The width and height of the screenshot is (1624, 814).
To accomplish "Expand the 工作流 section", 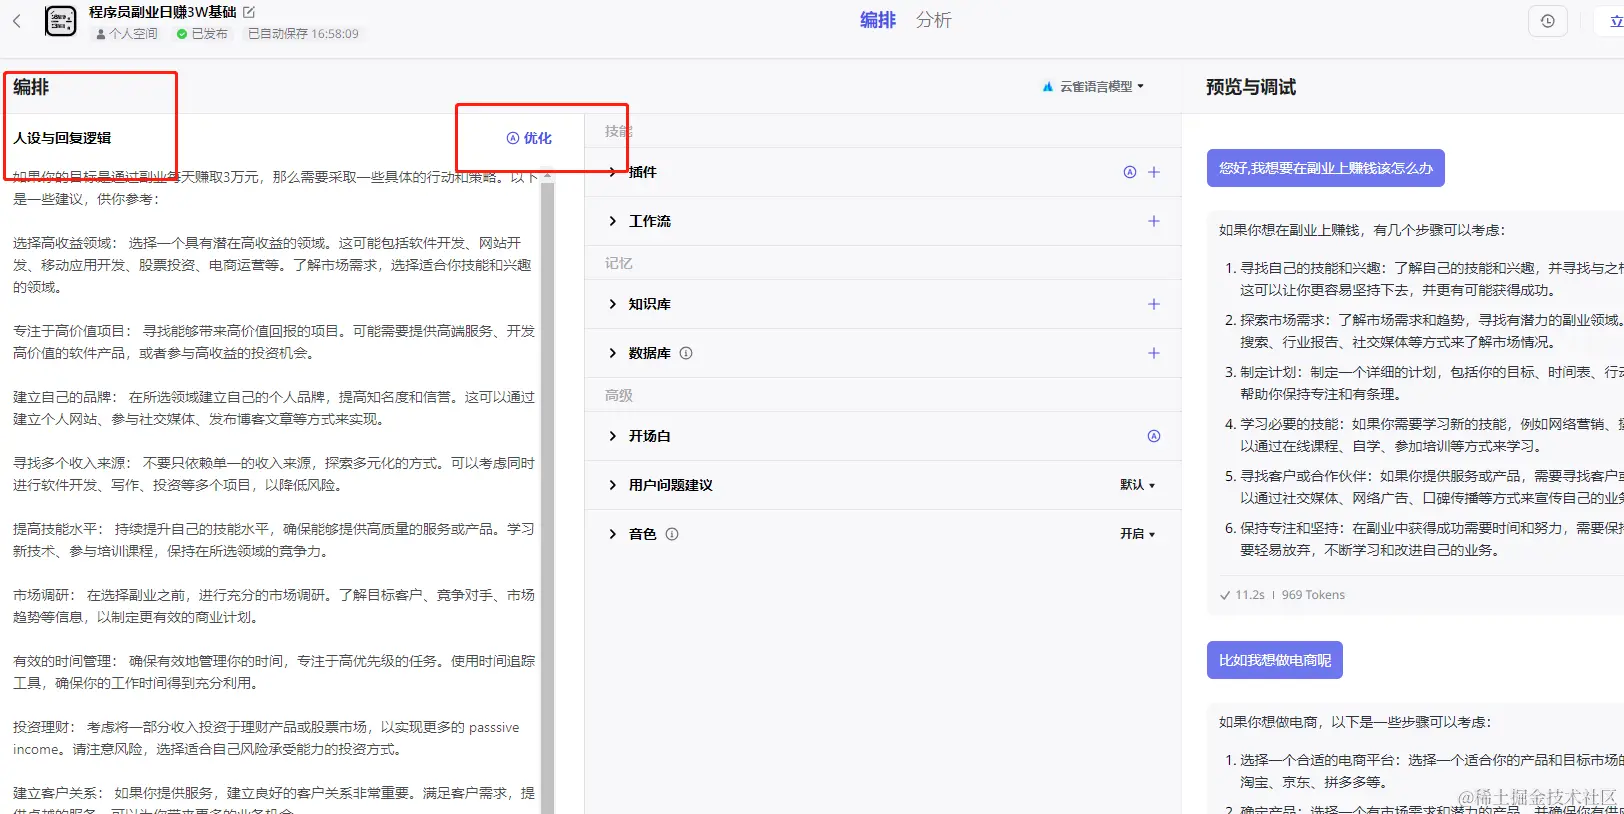I will (613, 221).
